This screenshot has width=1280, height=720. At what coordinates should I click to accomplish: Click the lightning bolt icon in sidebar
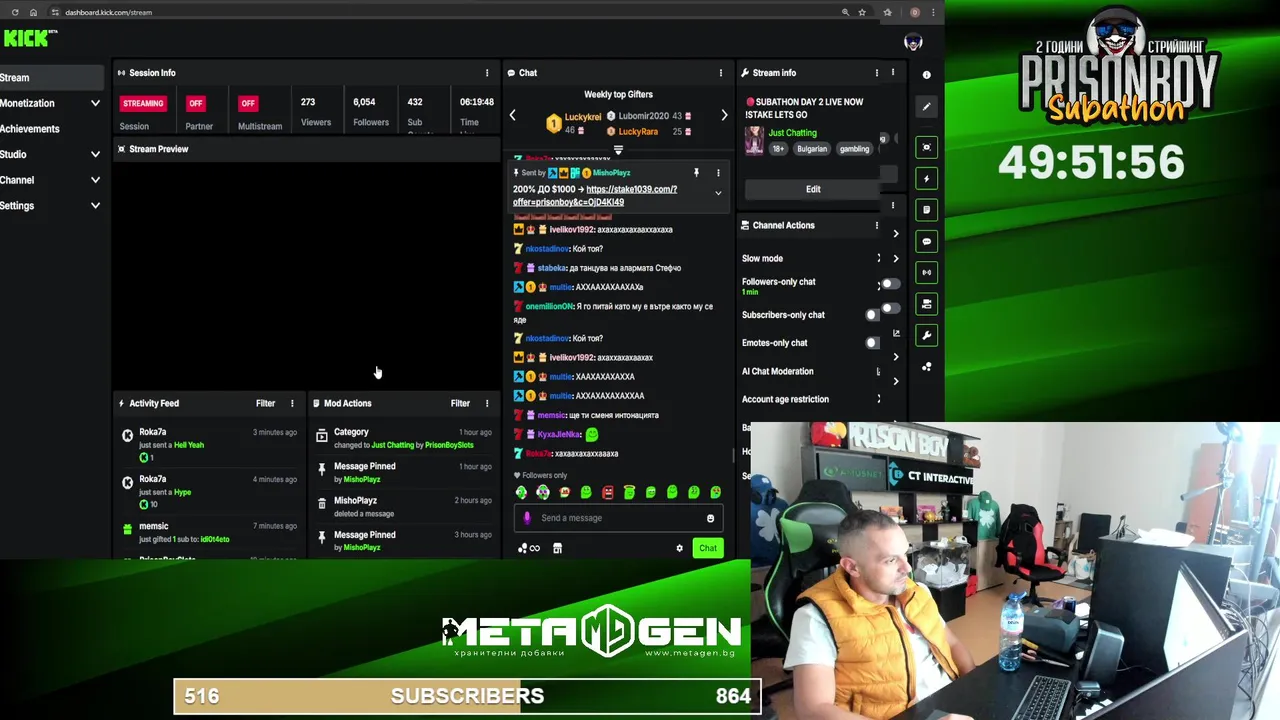[x=926, y=179]
